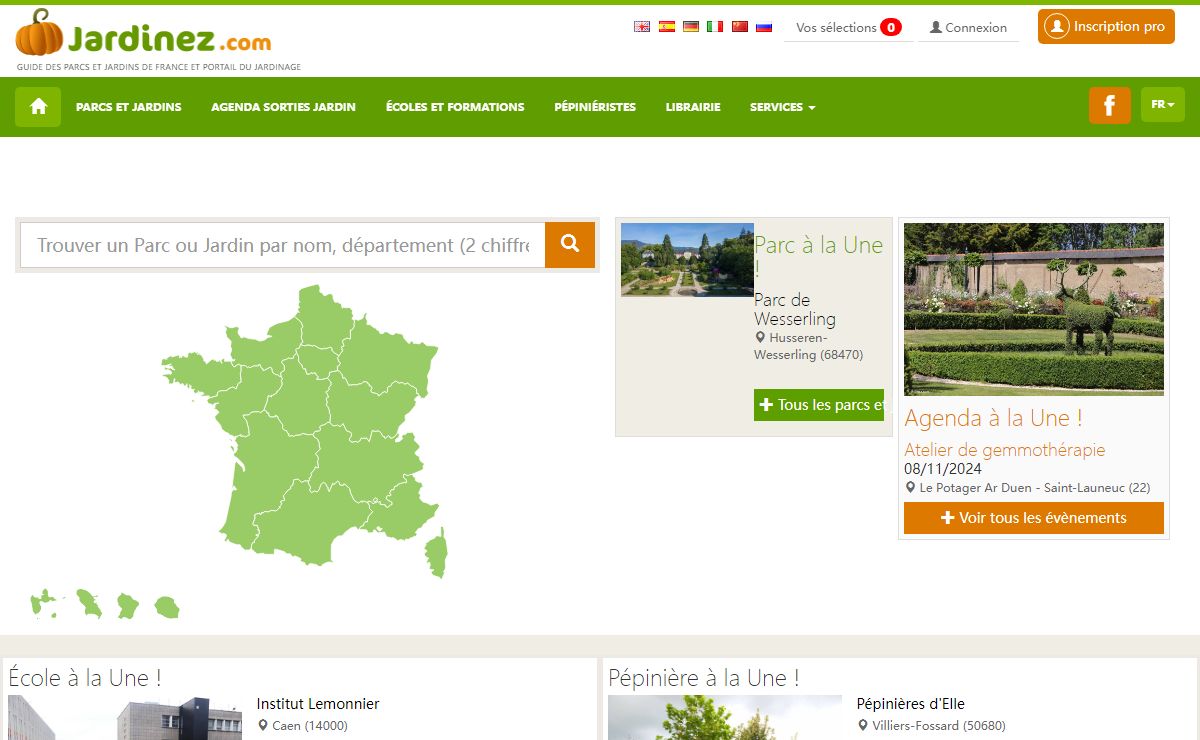Go to Agenda Sorties Jardin
This screenshot has height=740, width=1200.
pyautogui.click(x=283, y=107)
